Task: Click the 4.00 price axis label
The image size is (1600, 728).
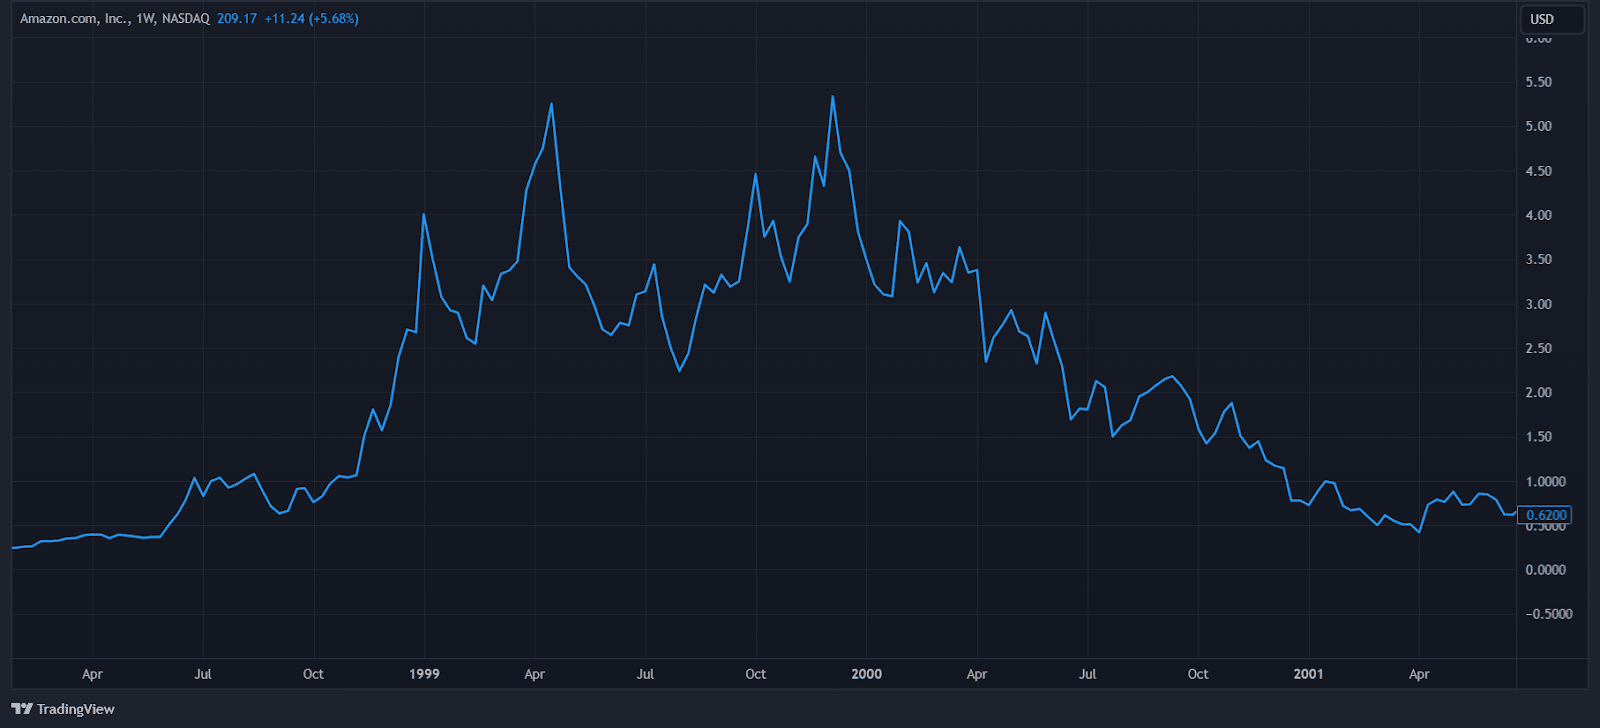Action: 1538,215
